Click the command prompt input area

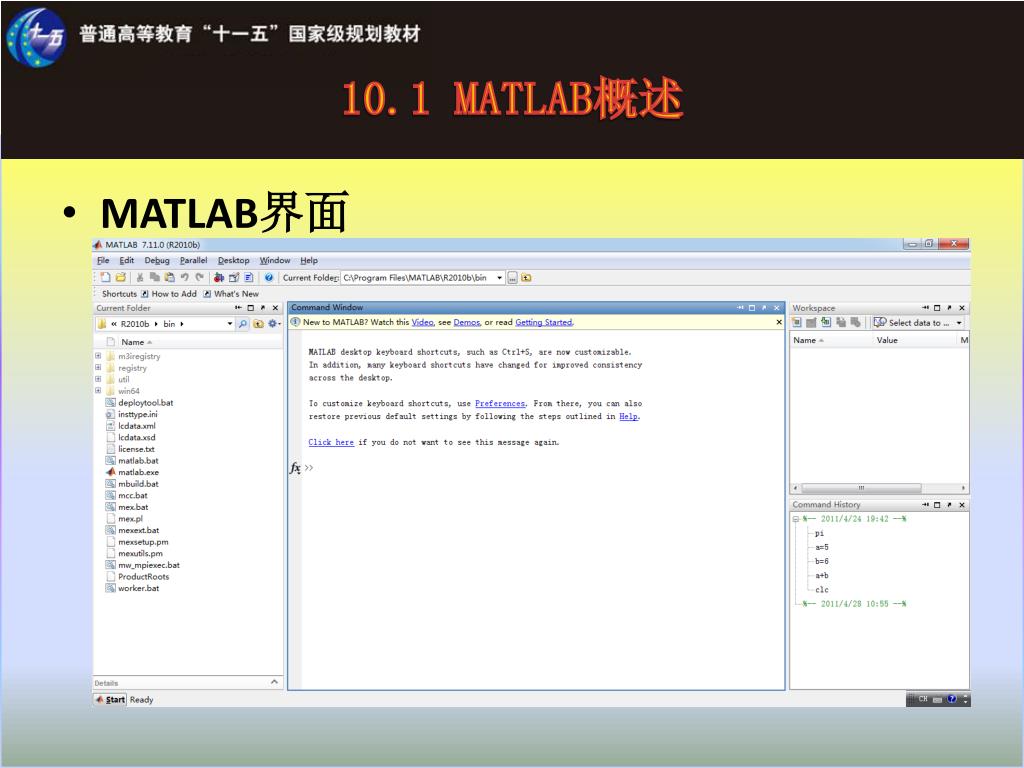(x=542, y=468)
